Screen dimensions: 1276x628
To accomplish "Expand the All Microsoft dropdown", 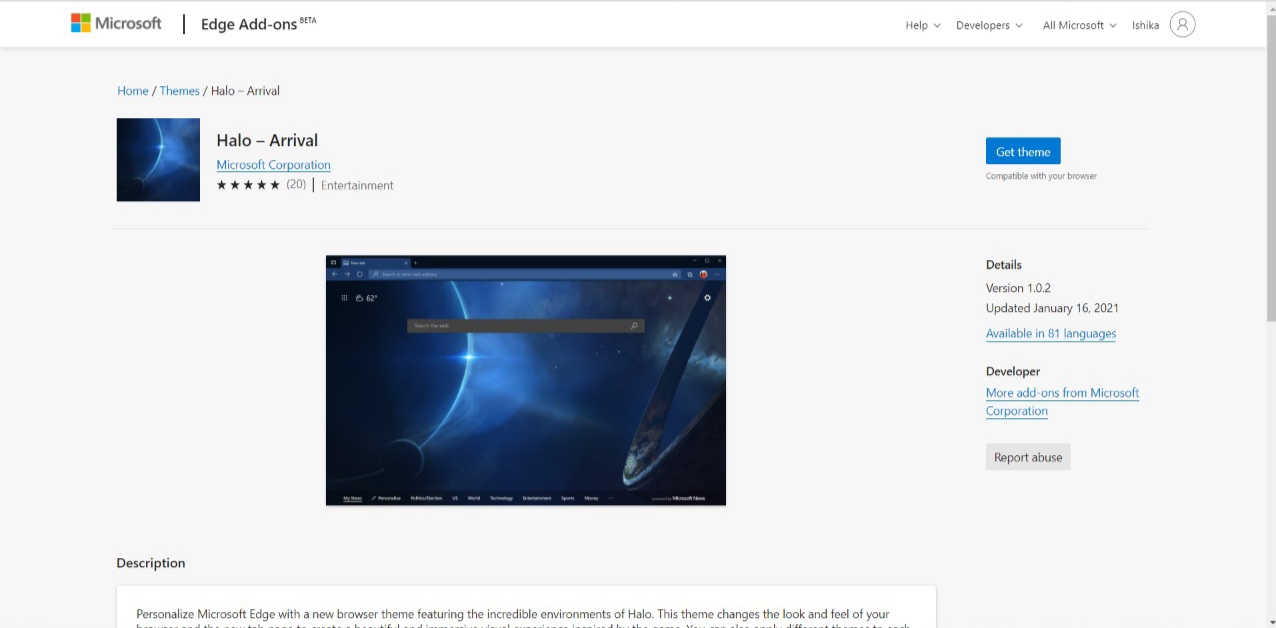I will pos(1079,25).
